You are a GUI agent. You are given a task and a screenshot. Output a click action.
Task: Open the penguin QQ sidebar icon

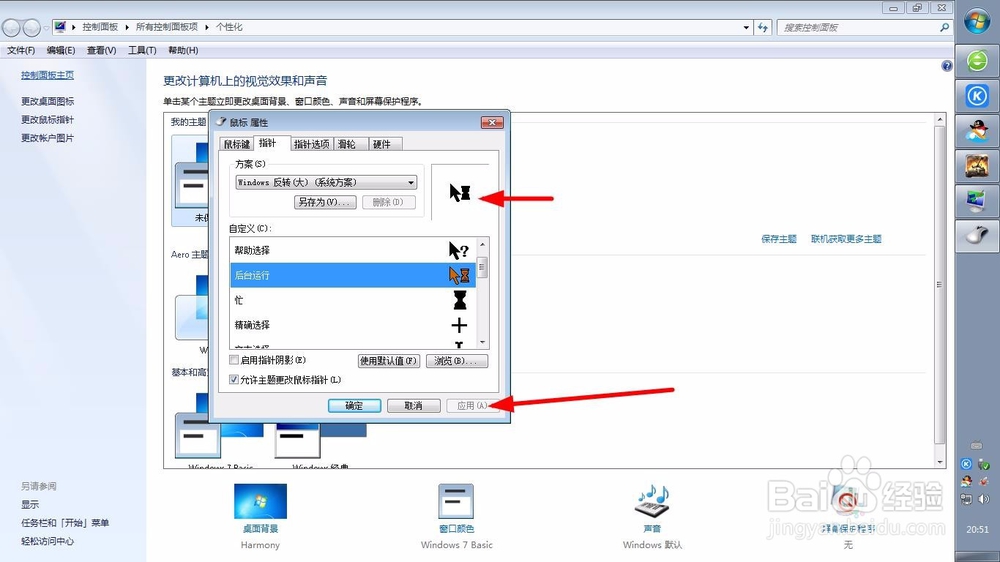[x=977, y=131]
